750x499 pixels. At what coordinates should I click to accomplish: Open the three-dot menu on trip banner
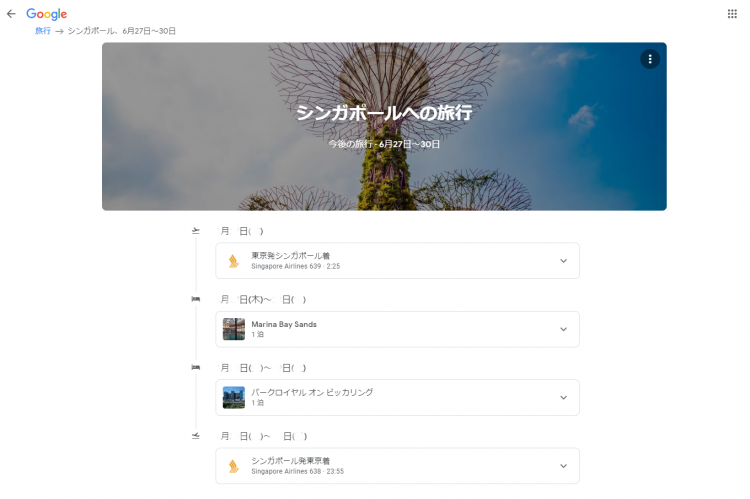(x=650, y=59)
